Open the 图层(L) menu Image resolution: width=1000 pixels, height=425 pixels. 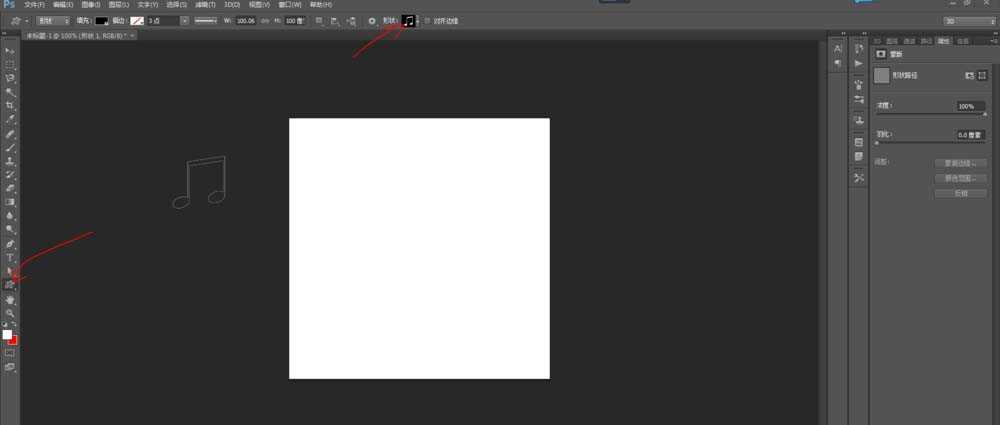[x=119, y=4]
